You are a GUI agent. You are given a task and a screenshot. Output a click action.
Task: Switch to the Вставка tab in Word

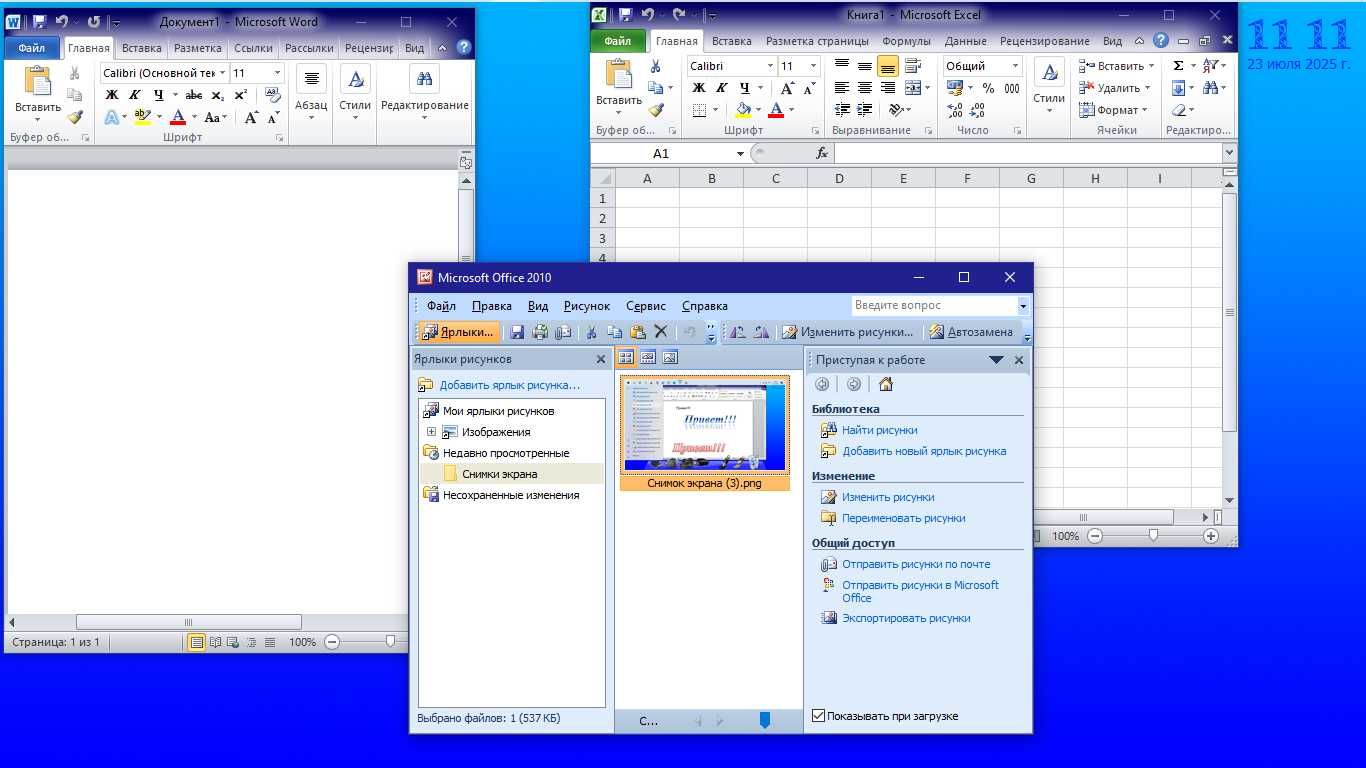coord(141,48)
